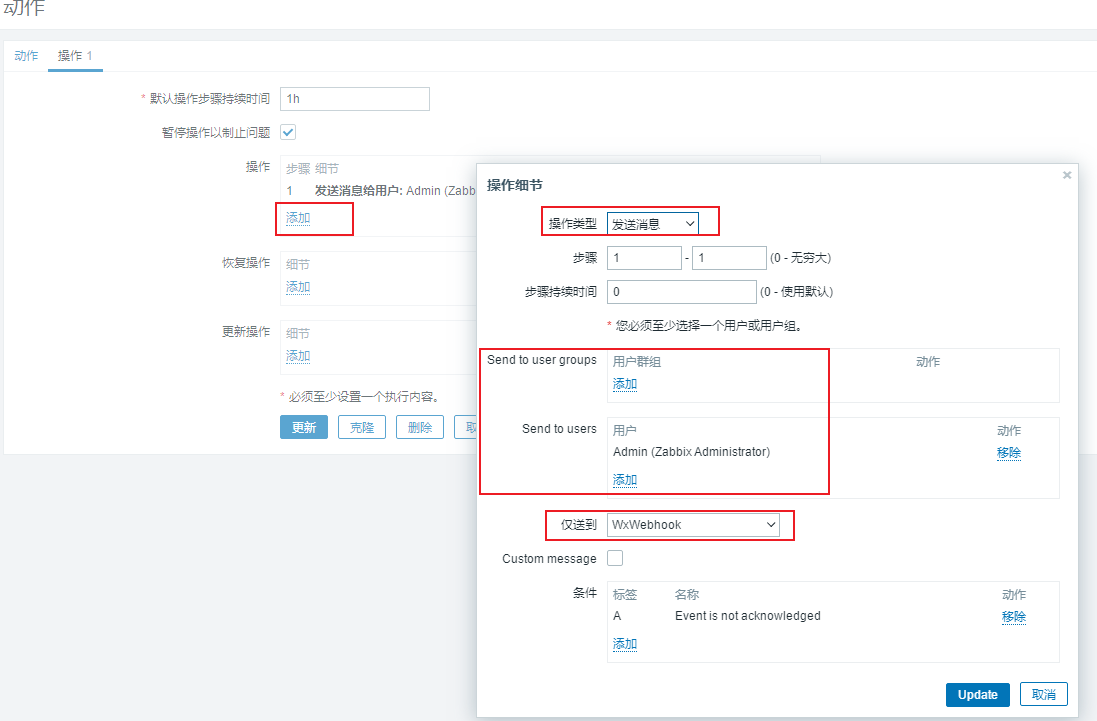The height and width of the screenshot is (721, 1097).
Task: Remove Admin user with the 移除 link
Action: pyautogui.click(x=1009, y=453)
